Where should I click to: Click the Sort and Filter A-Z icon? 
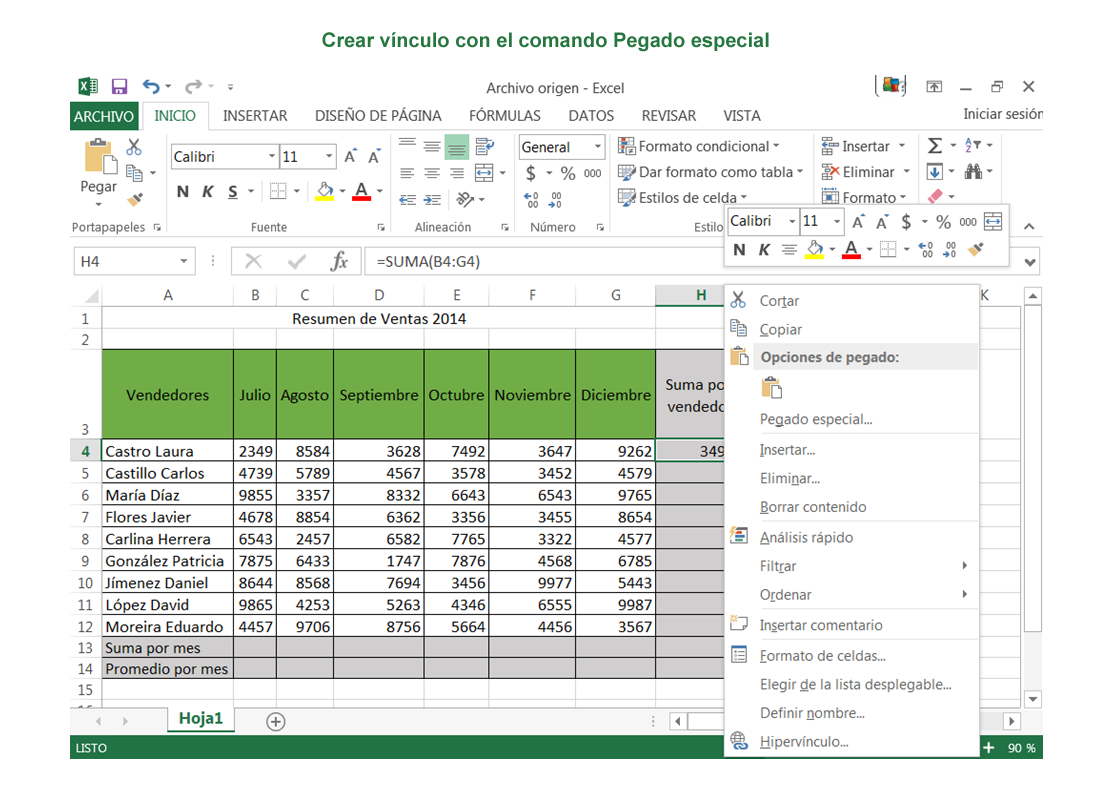[x=973, y=145]
